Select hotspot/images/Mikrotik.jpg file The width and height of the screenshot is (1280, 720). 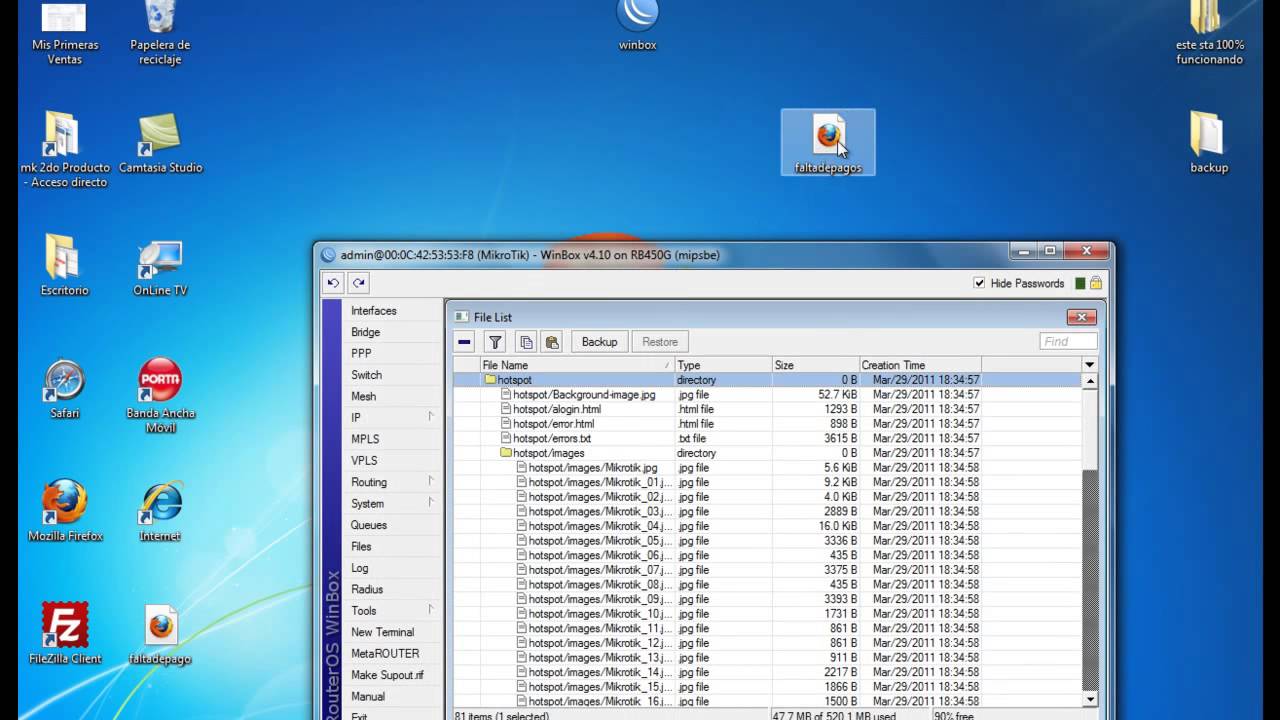pyautogui.click(x=767, y=468)
